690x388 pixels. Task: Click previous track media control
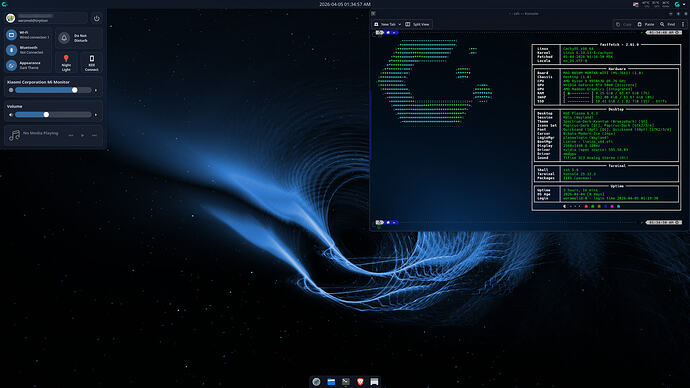tap(71, 135)
